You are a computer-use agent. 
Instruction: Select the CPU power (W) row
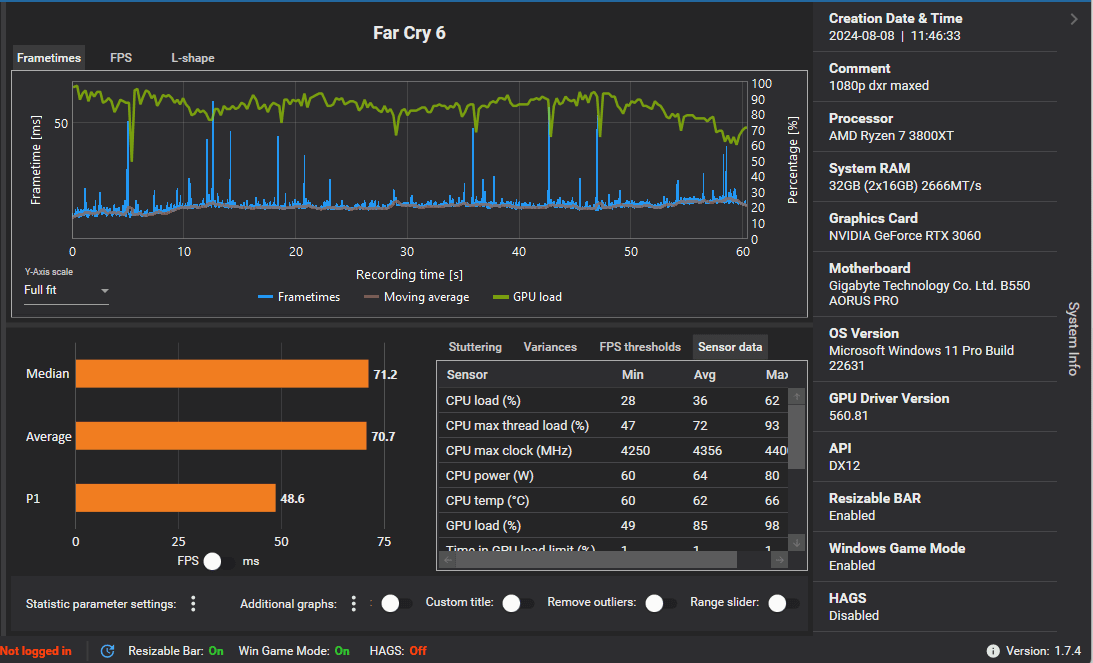613,475
